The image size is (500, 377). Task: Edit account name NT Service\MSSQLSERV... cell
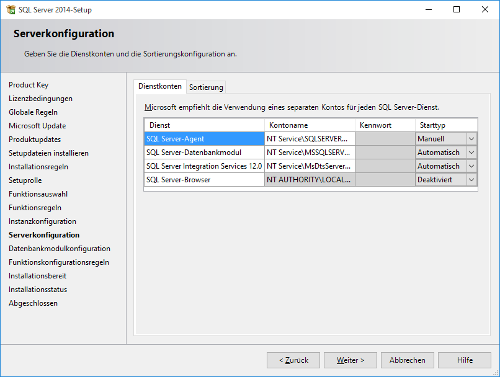pyautogui.click(x=310, y=152)
